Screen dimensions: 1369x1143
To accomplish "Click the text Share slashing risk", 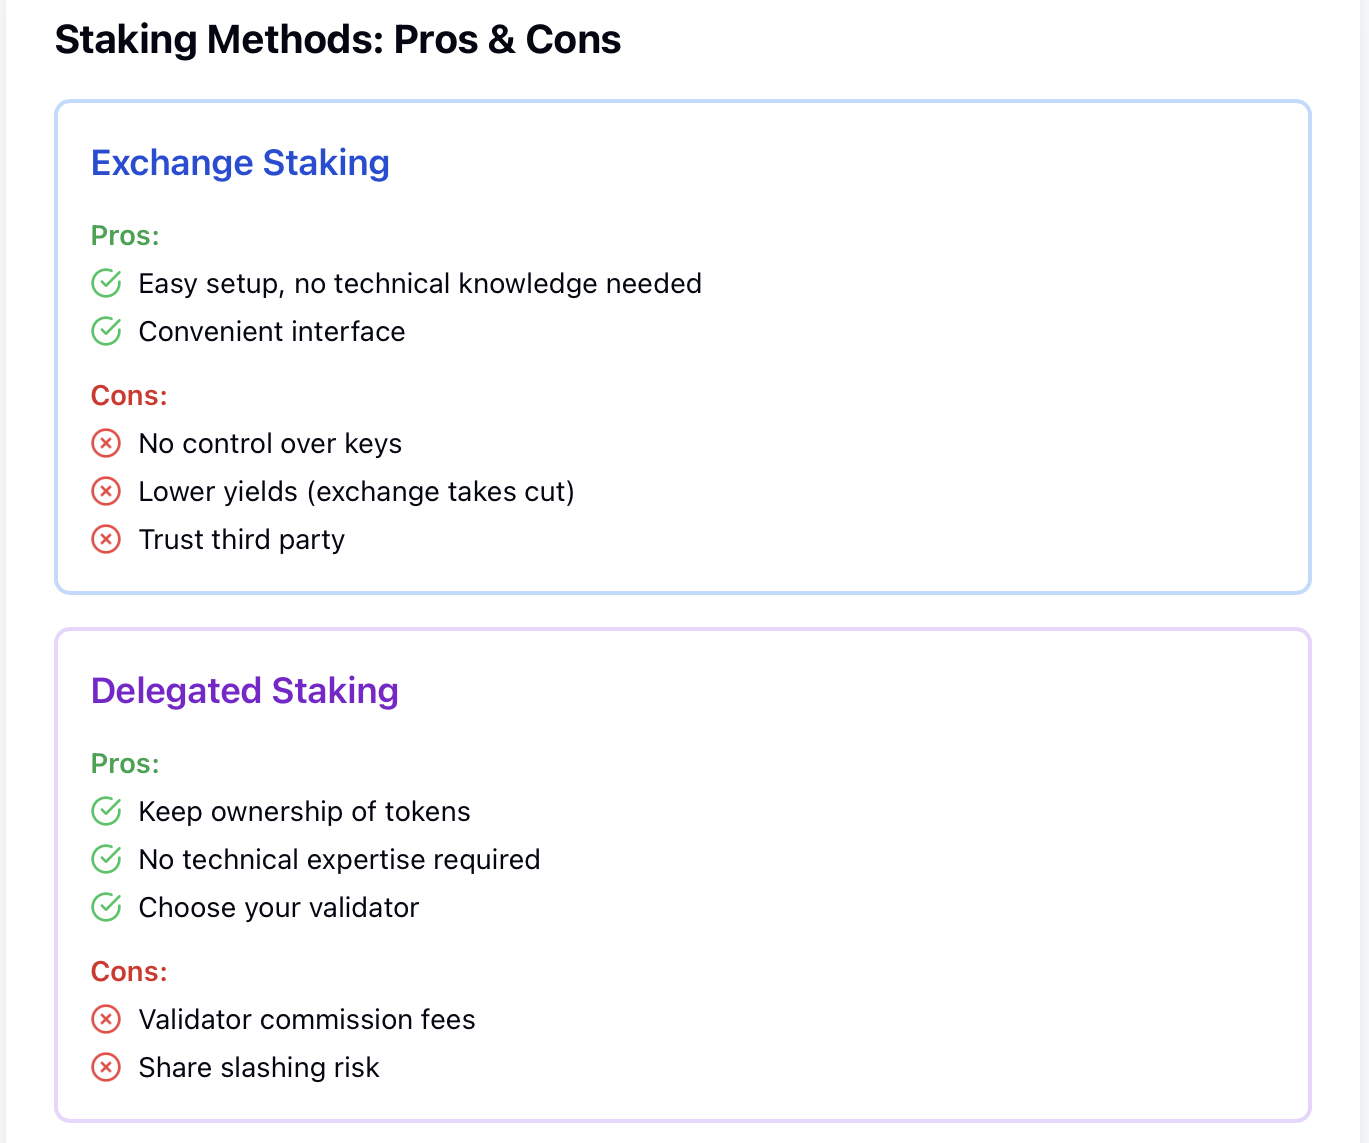I will [x=259, y=1068].
